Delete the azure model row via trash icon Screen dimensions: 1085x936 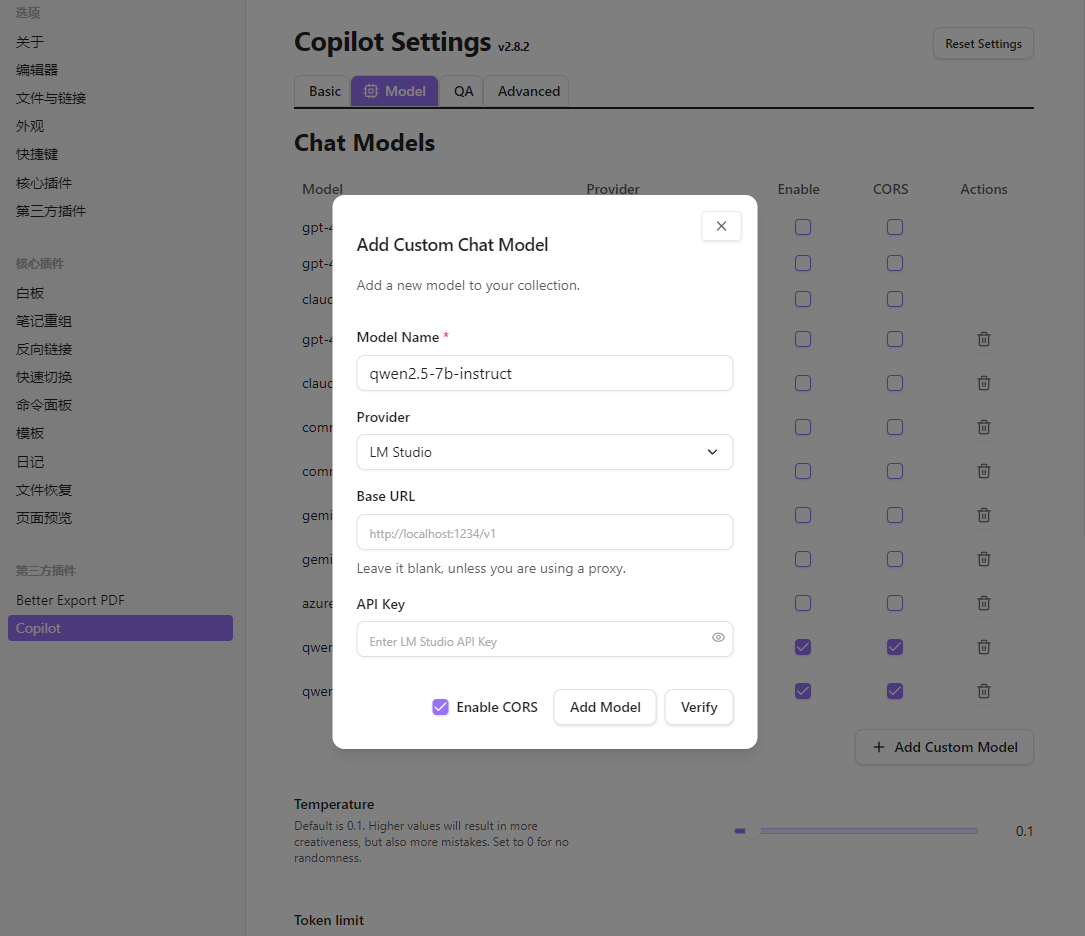pos(984,603)
